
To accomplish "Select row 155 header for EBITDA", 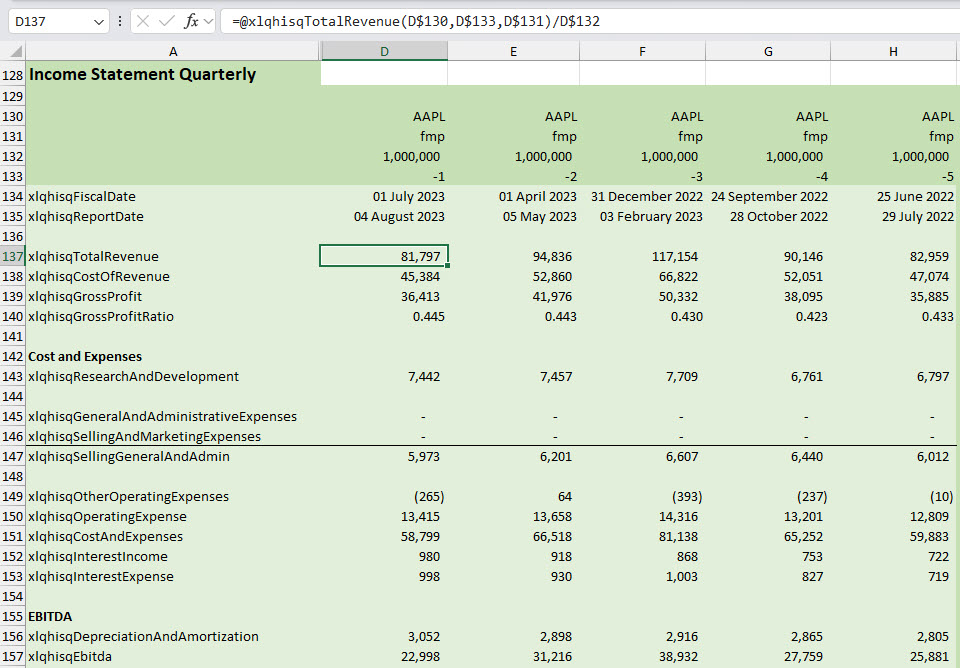I will [13, 617].
